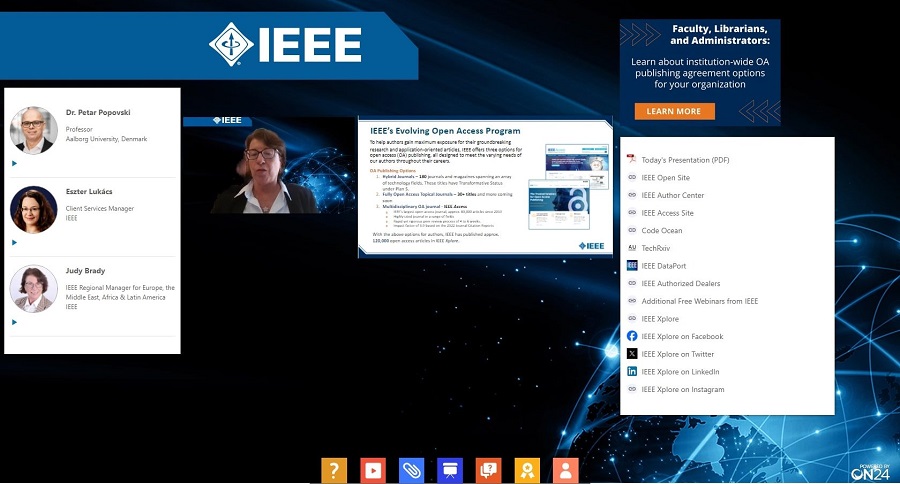Click the ON24 logo in corner
The height and width of the screenshot is (484, 900).
click(x=870, y=473)
